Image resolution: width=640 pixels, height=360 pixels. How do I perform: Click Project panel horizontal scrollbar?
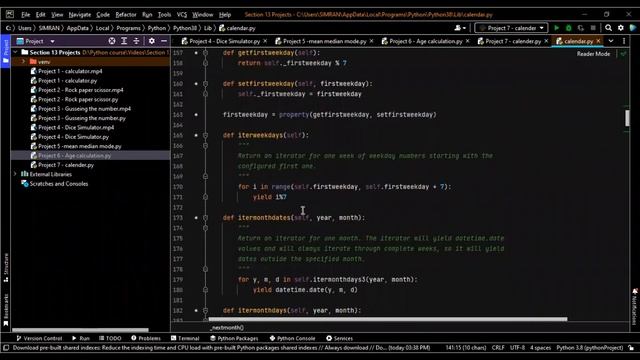pos(80,330)
